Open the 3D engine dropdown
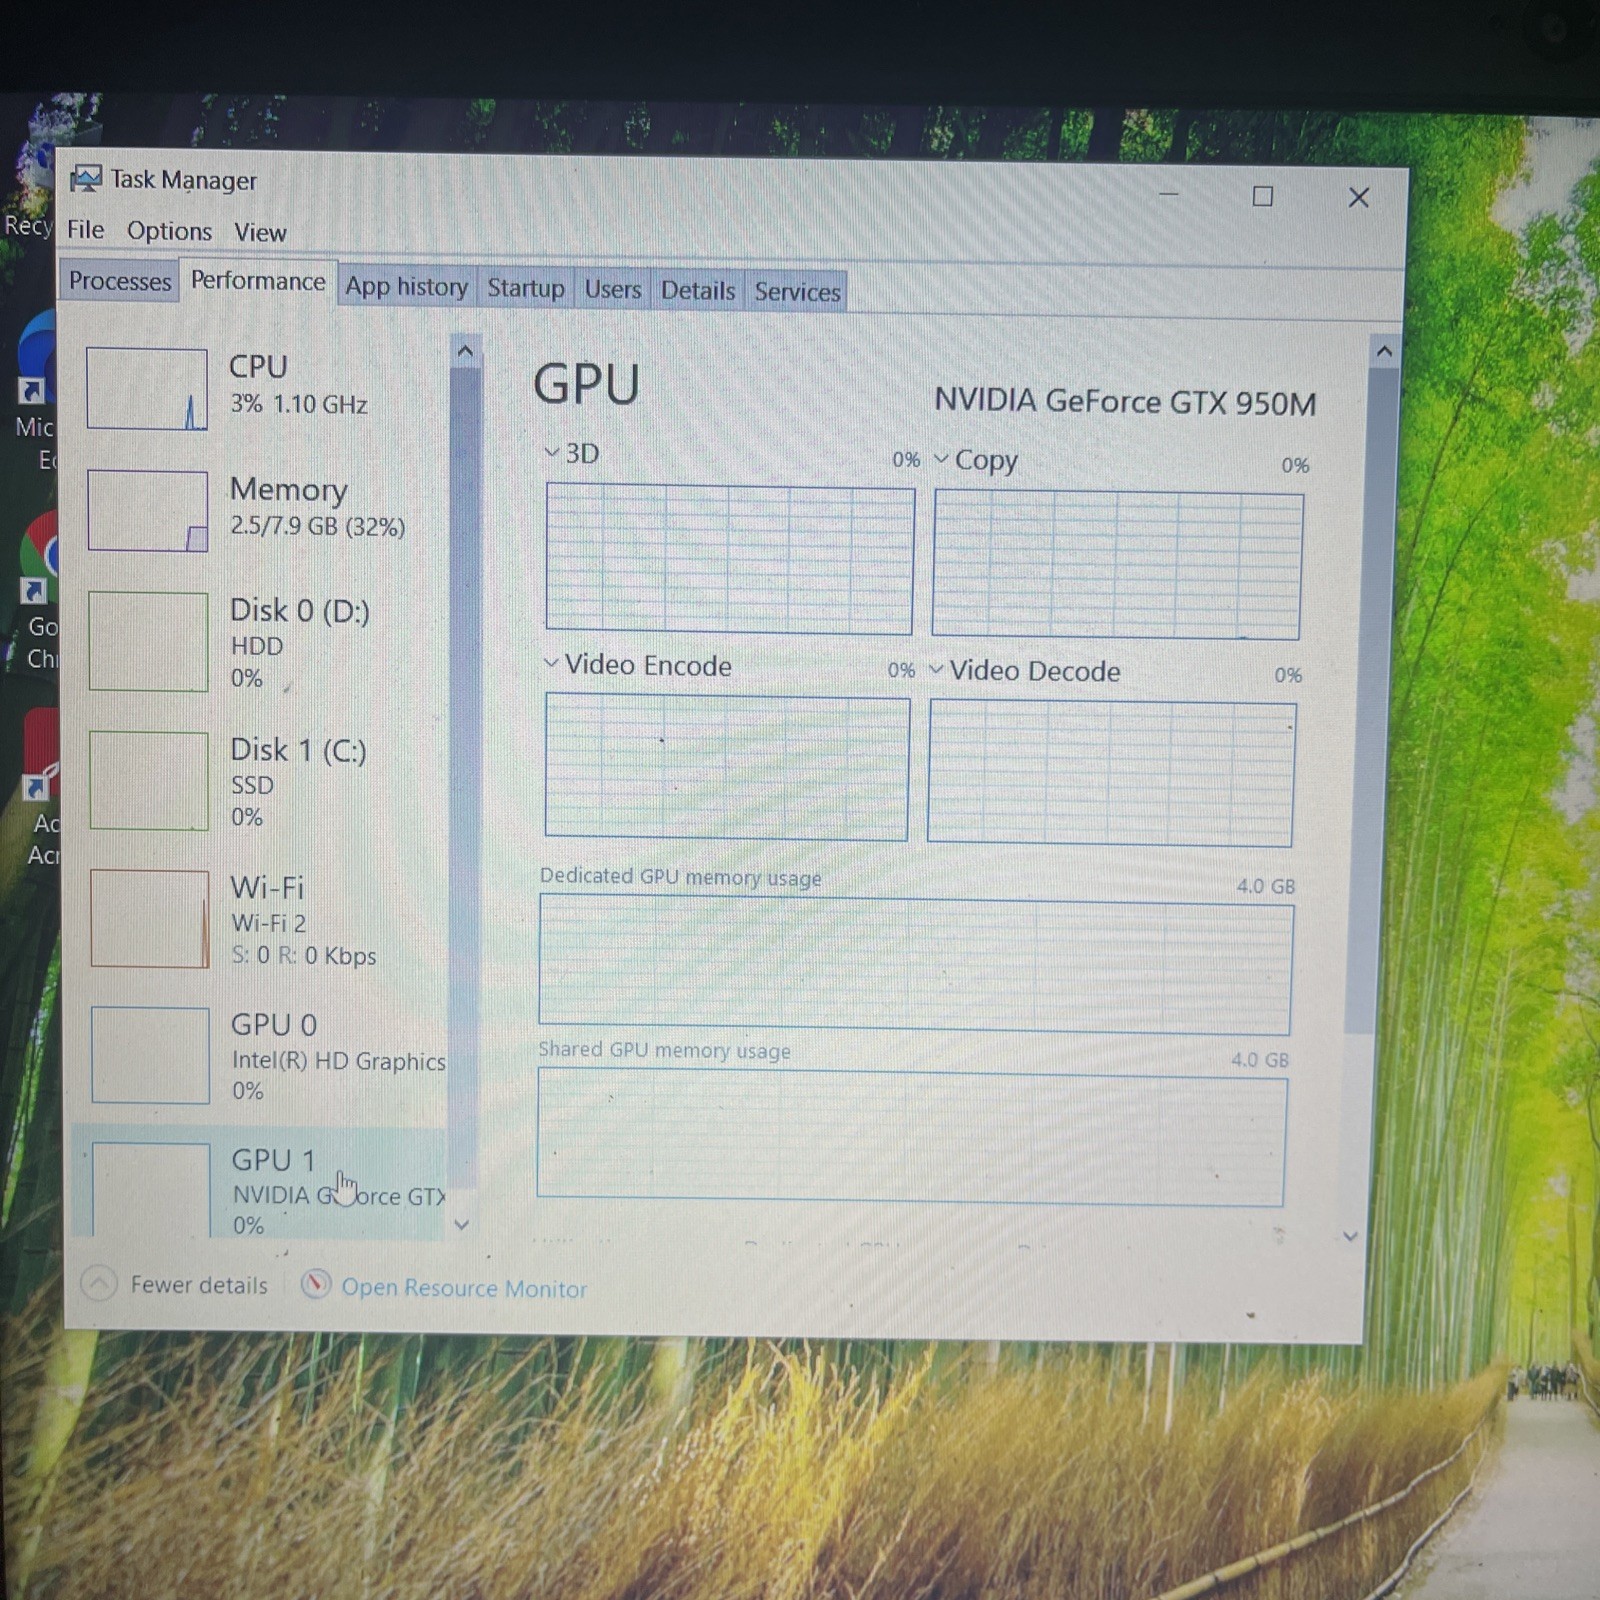 551,453
